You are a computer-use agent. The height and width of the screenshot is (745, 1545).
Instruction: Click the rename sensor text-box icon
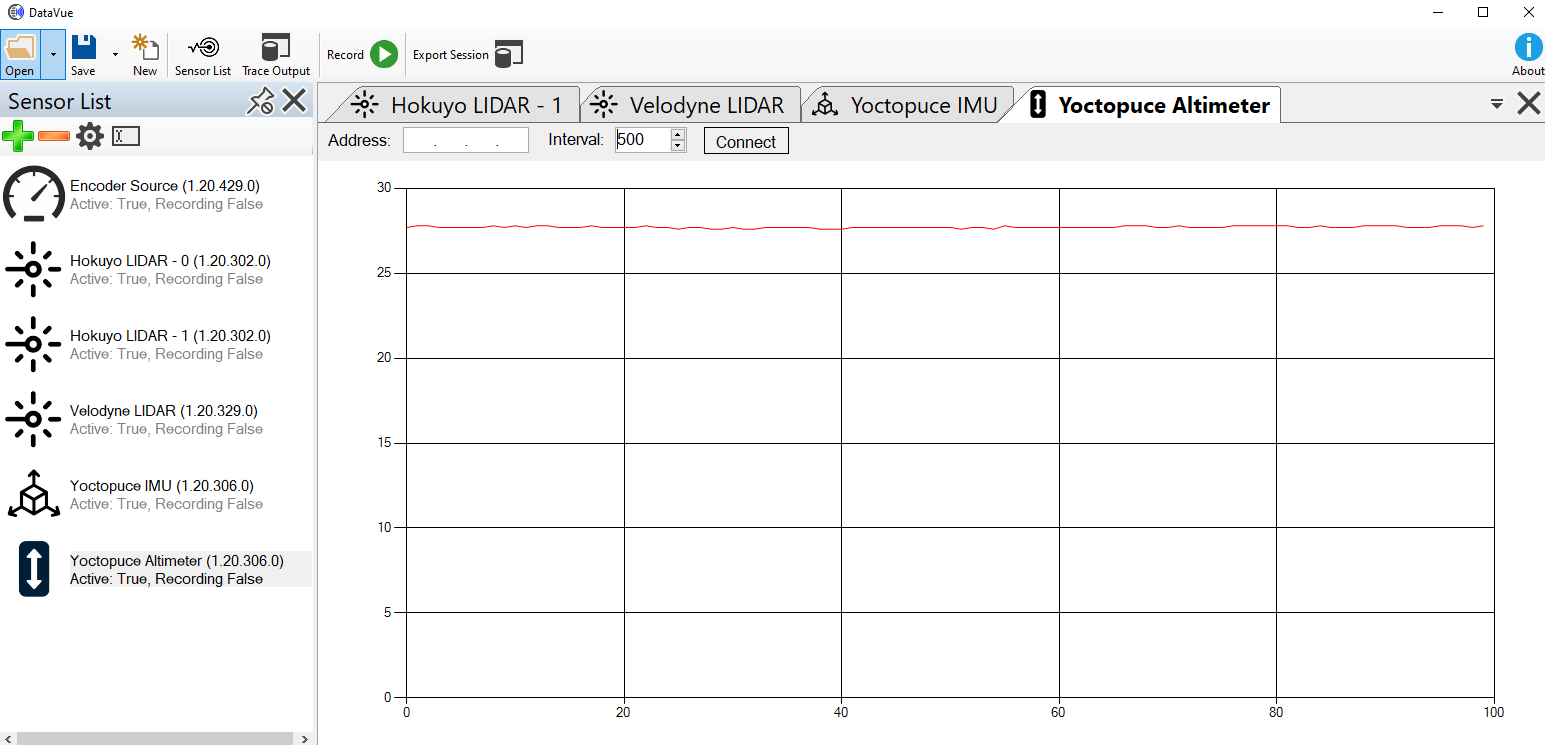pyautogui.click(x=126, y=136)
